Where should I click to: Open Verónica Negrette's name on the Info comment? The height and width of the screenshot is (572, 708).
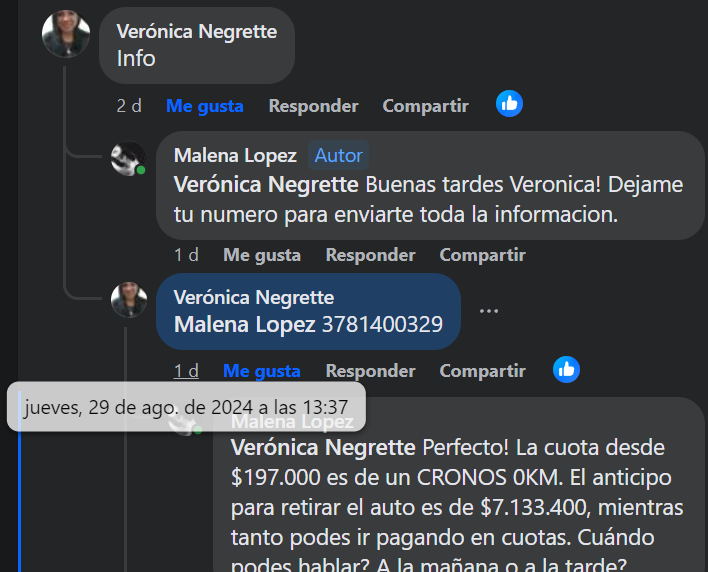pos(197,32)
